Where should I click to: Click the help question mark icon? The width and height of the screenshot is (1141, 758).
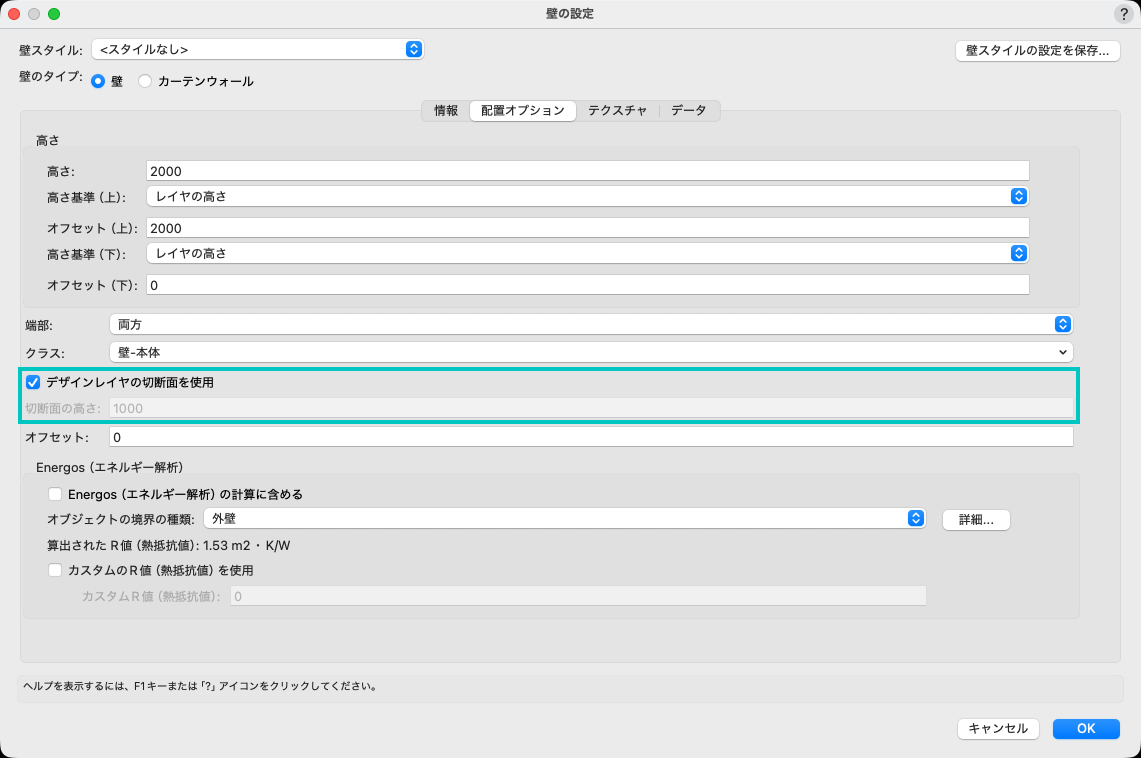coord(1122,14)
